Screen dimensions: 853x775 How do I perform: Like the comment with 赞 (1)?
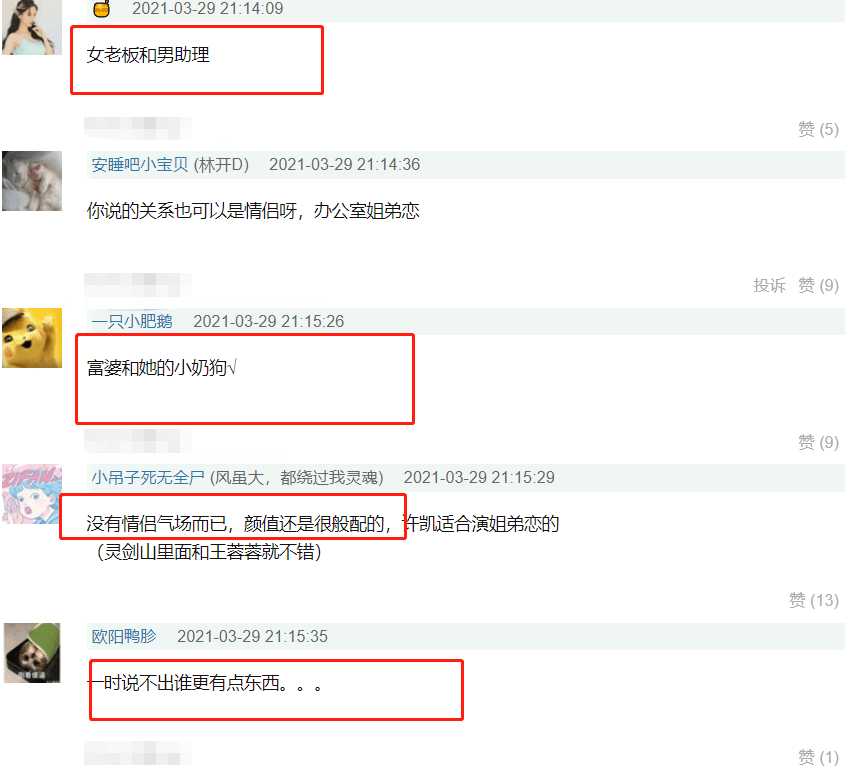(x=818, y=757)
